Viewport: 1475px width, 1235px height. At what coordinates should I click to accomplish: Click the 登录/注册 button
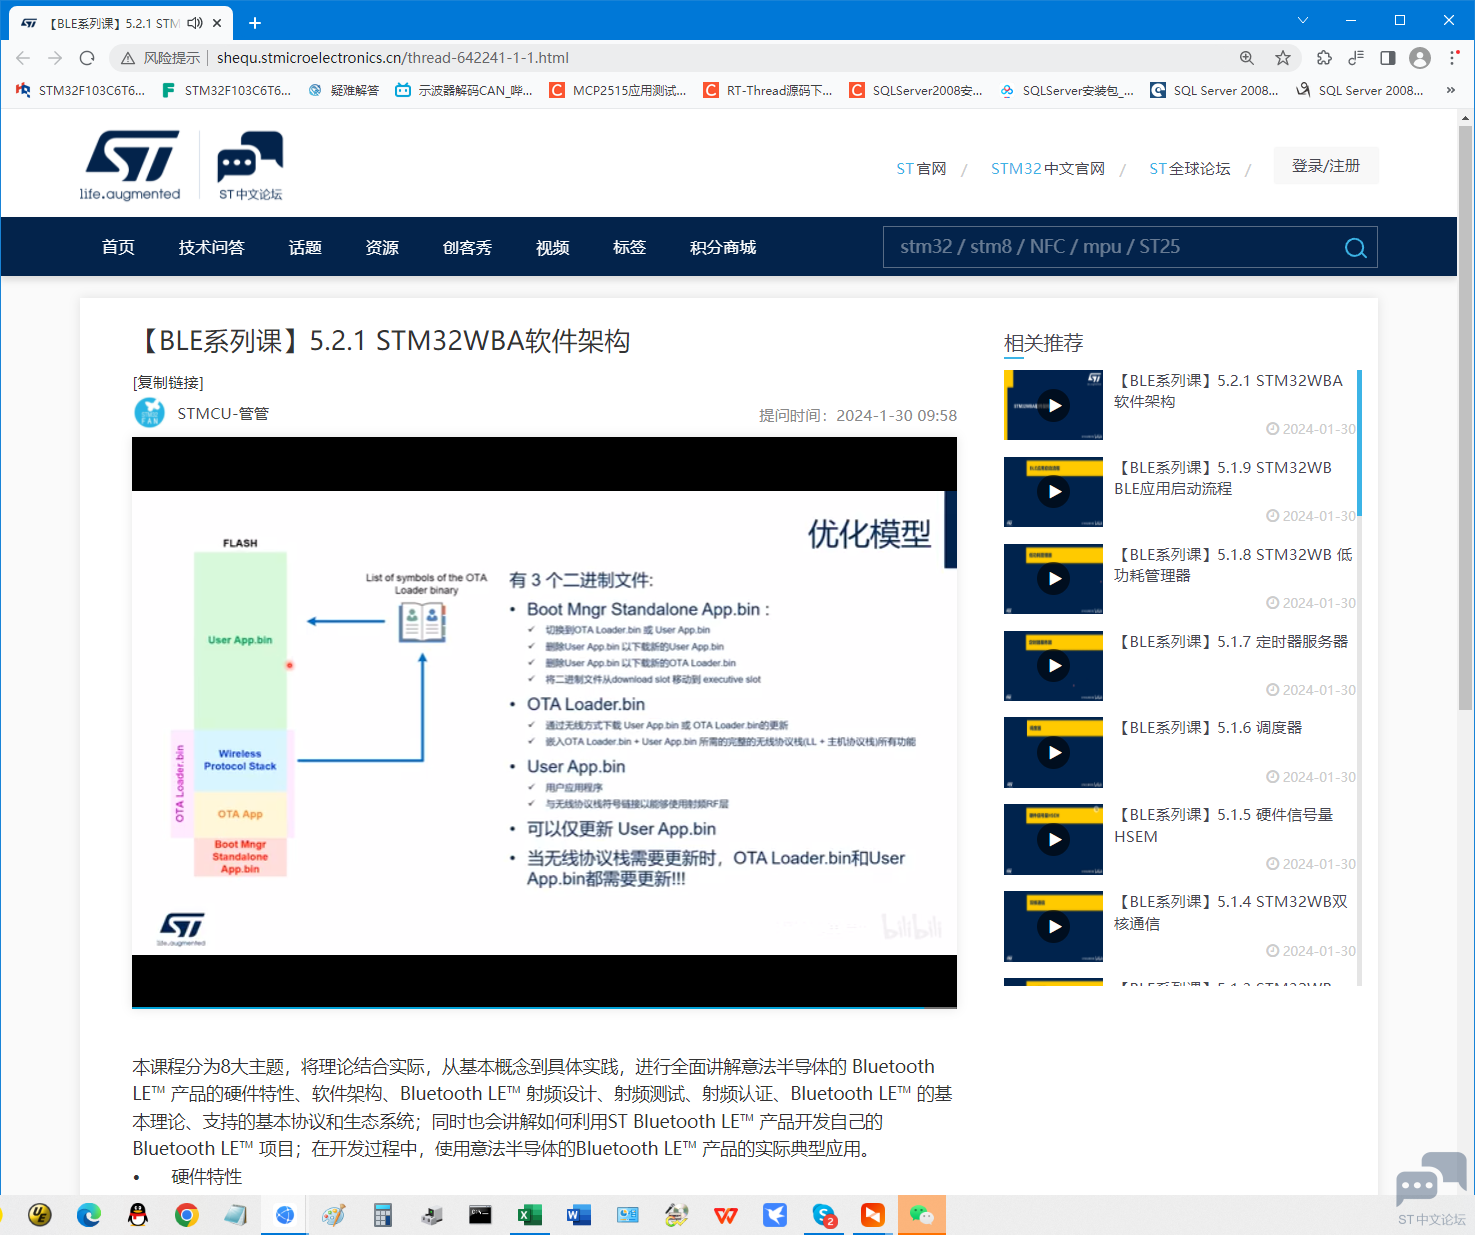coord(1326,165)
